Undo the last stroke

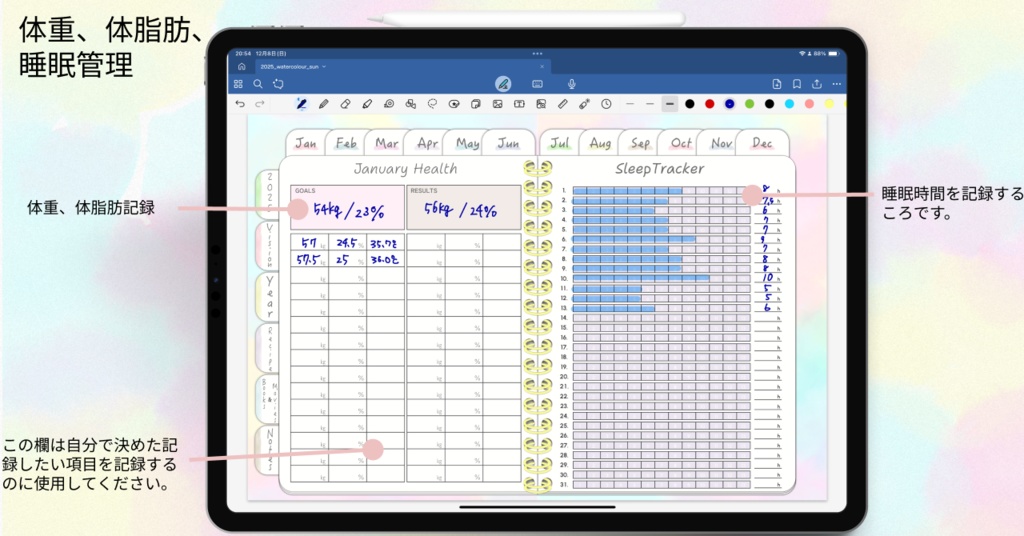pyautogui.click(x=240, y=104)
